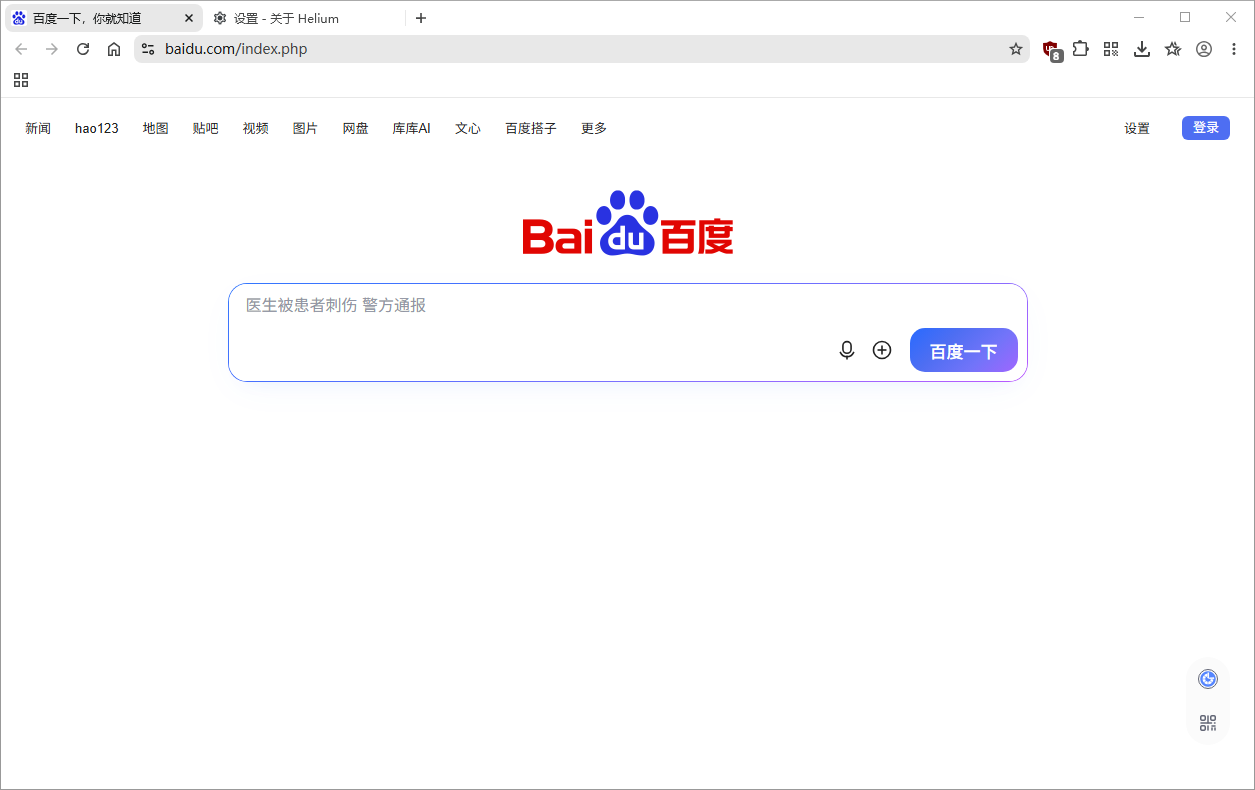Image resolution: width=1255 pixels, height=790 pixels.
Task: Click the 百度一下 search button
Action: click(964, 350)
